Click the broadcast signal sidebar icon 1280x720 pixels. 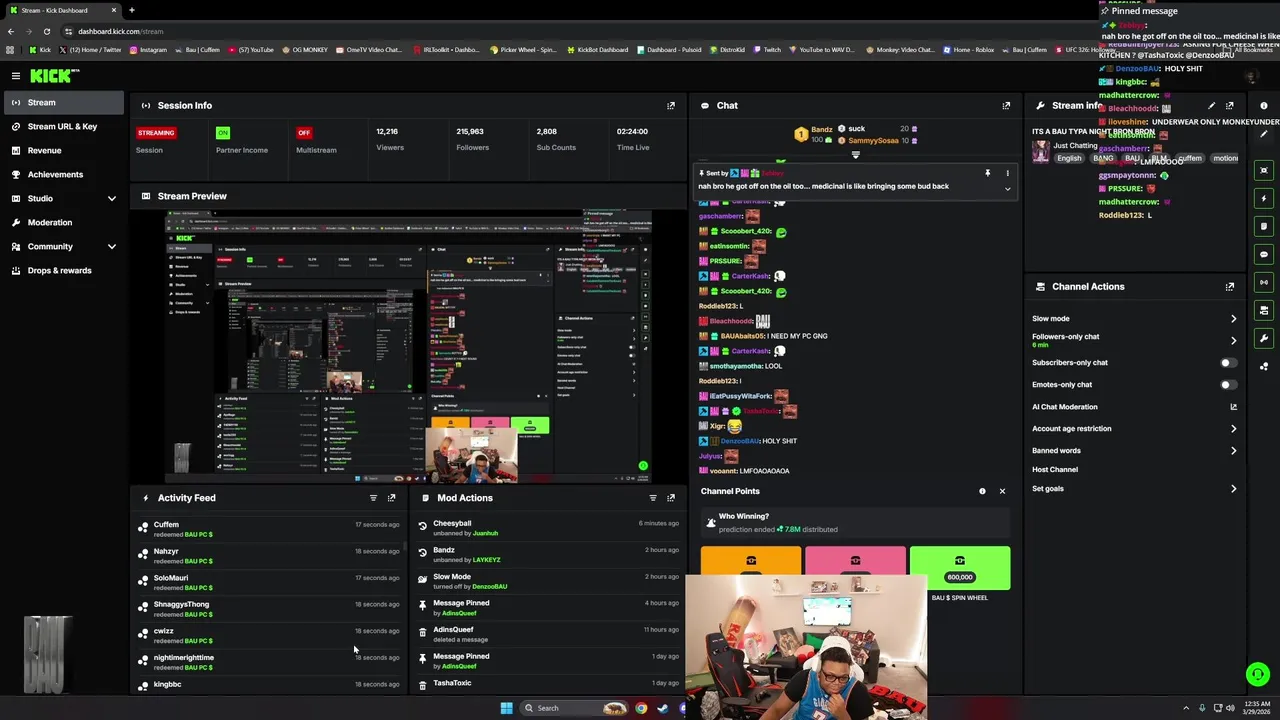pos(1264,282)
